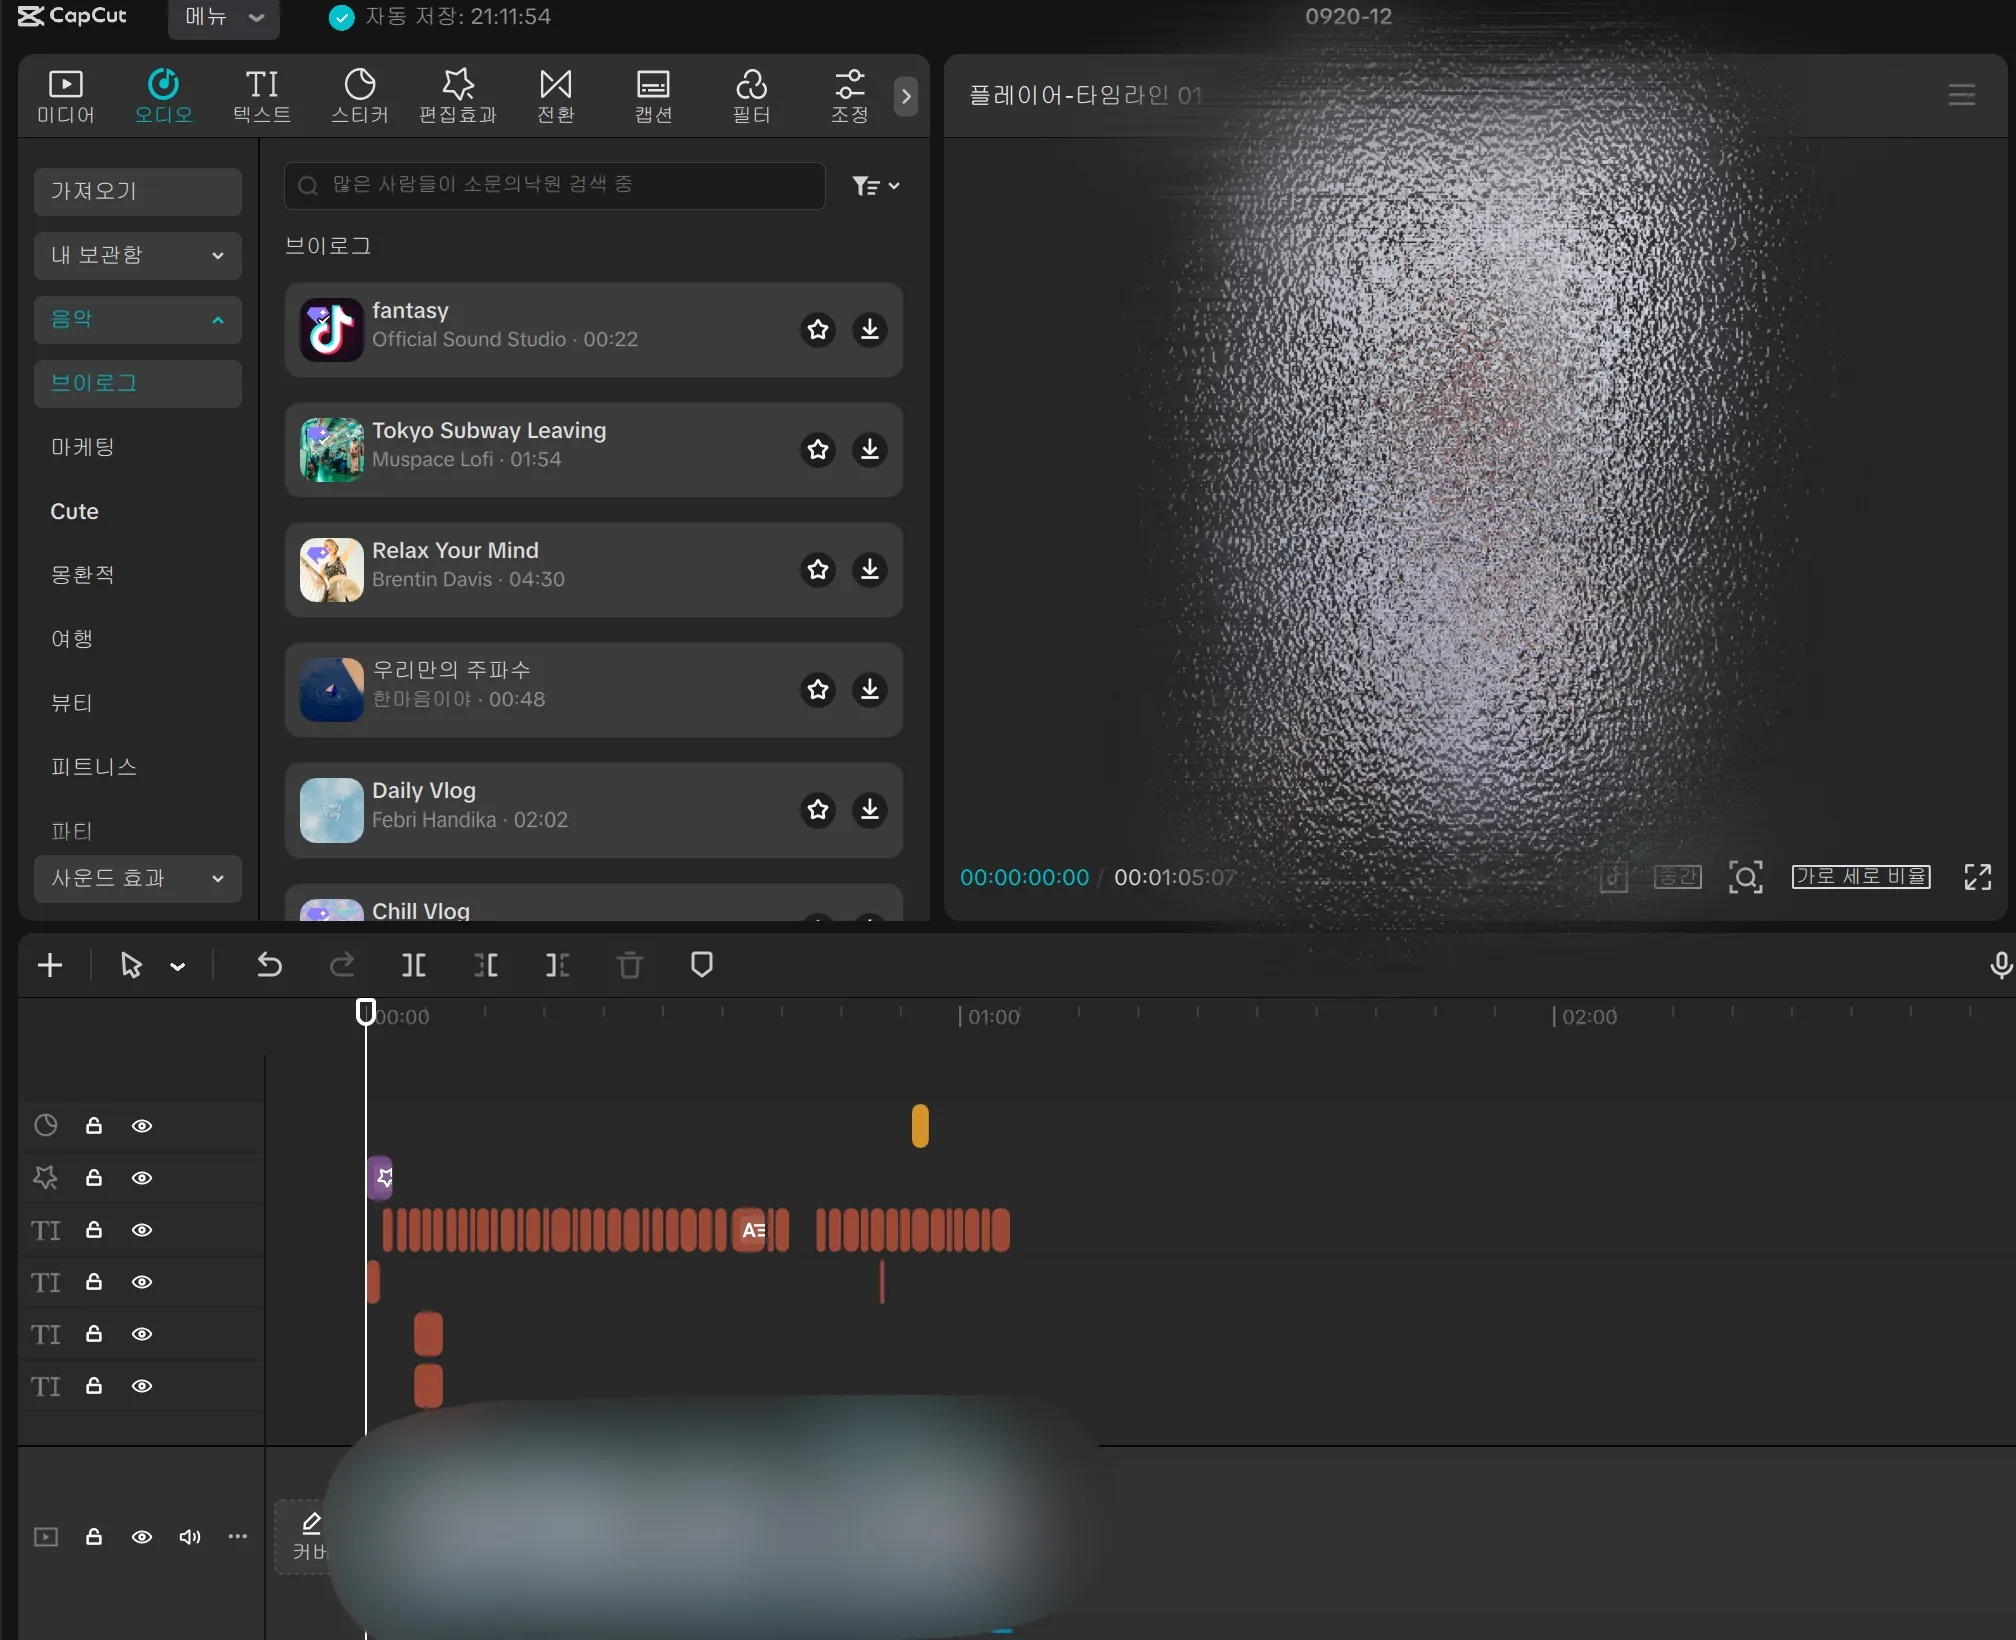Click the add plus icon in timeline toolbar
The width and height of the screenshot is (2016, 1640).
coord(50,965)
